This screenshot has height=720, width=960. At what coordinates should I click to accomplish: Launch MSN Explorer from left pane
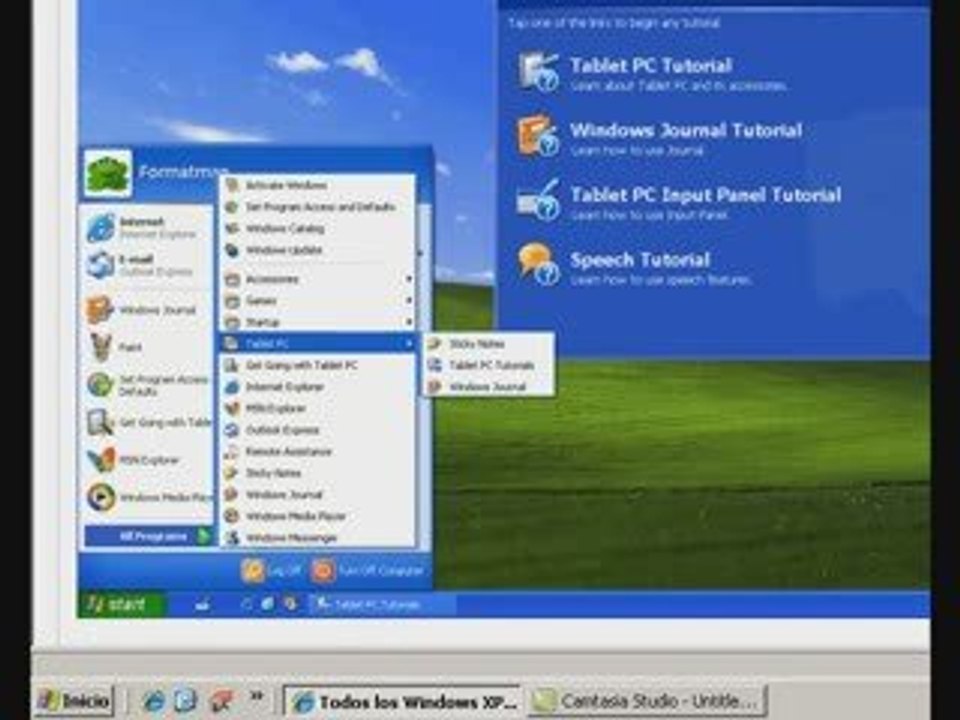pyautogui.click(x=148, y=460)
